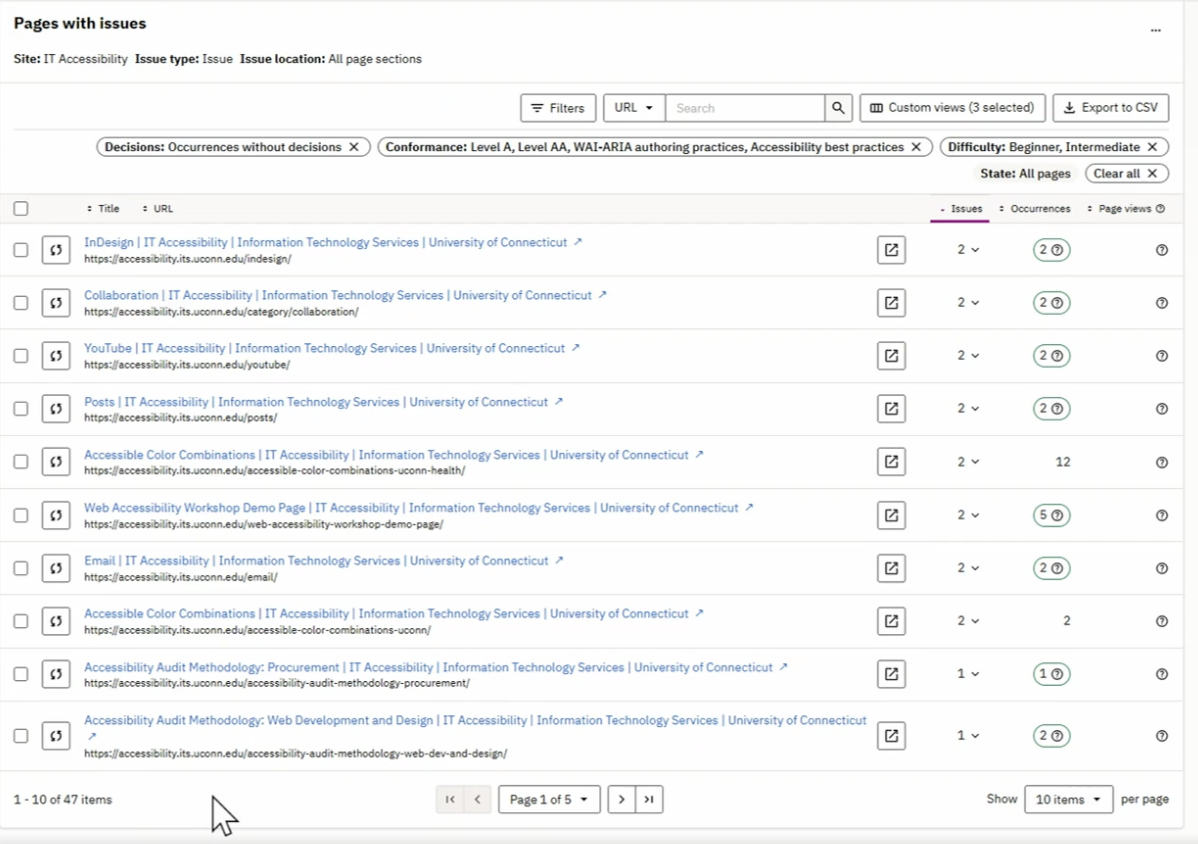Open page report for Collaboration row

pyautogui.click(x=891, y=302)
